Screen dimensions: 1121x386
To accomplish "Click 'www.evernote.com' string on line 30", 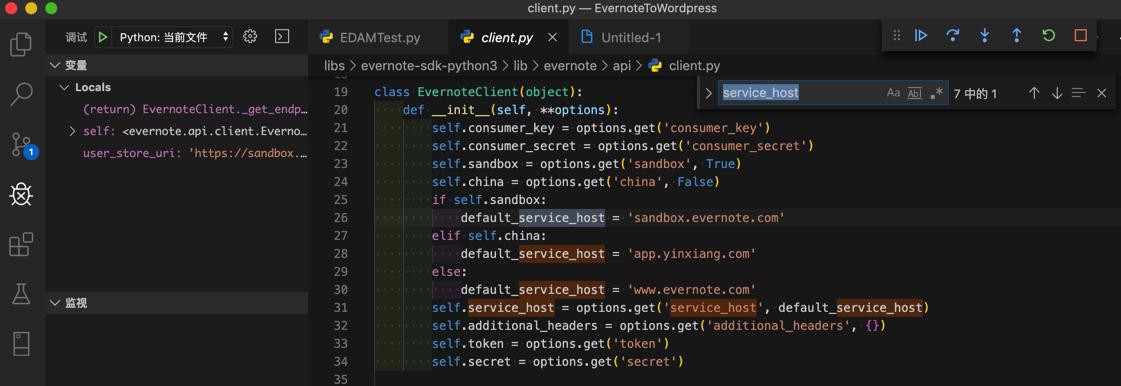I will [692, 290].
